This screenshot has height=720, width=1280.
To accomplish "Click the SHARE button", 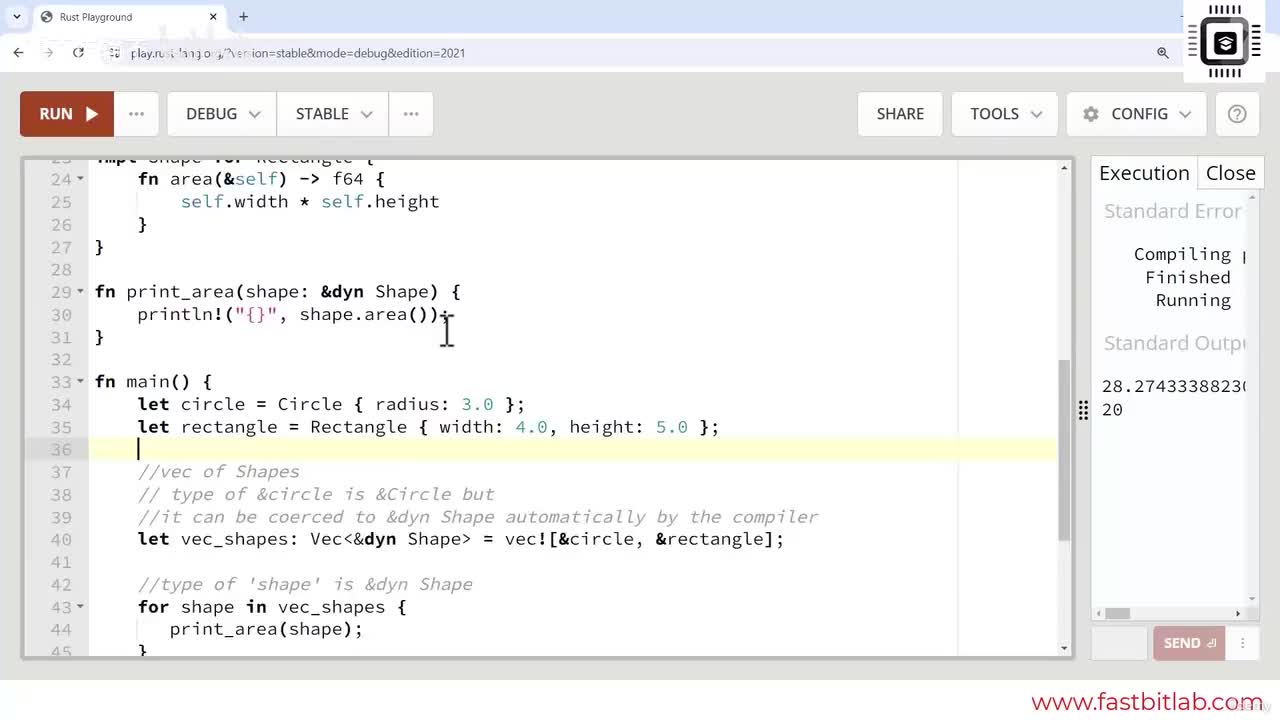I will 900,114.
